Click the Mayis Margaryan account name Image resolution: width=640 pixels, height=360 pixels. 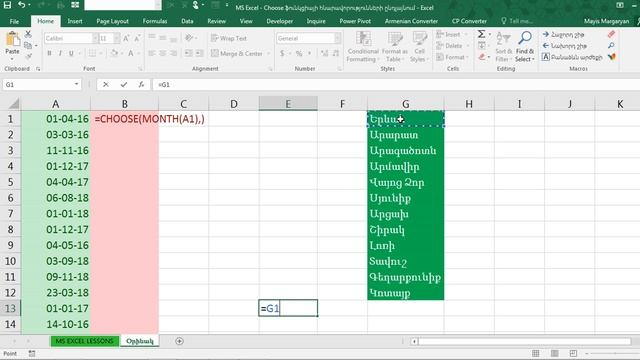606,21
